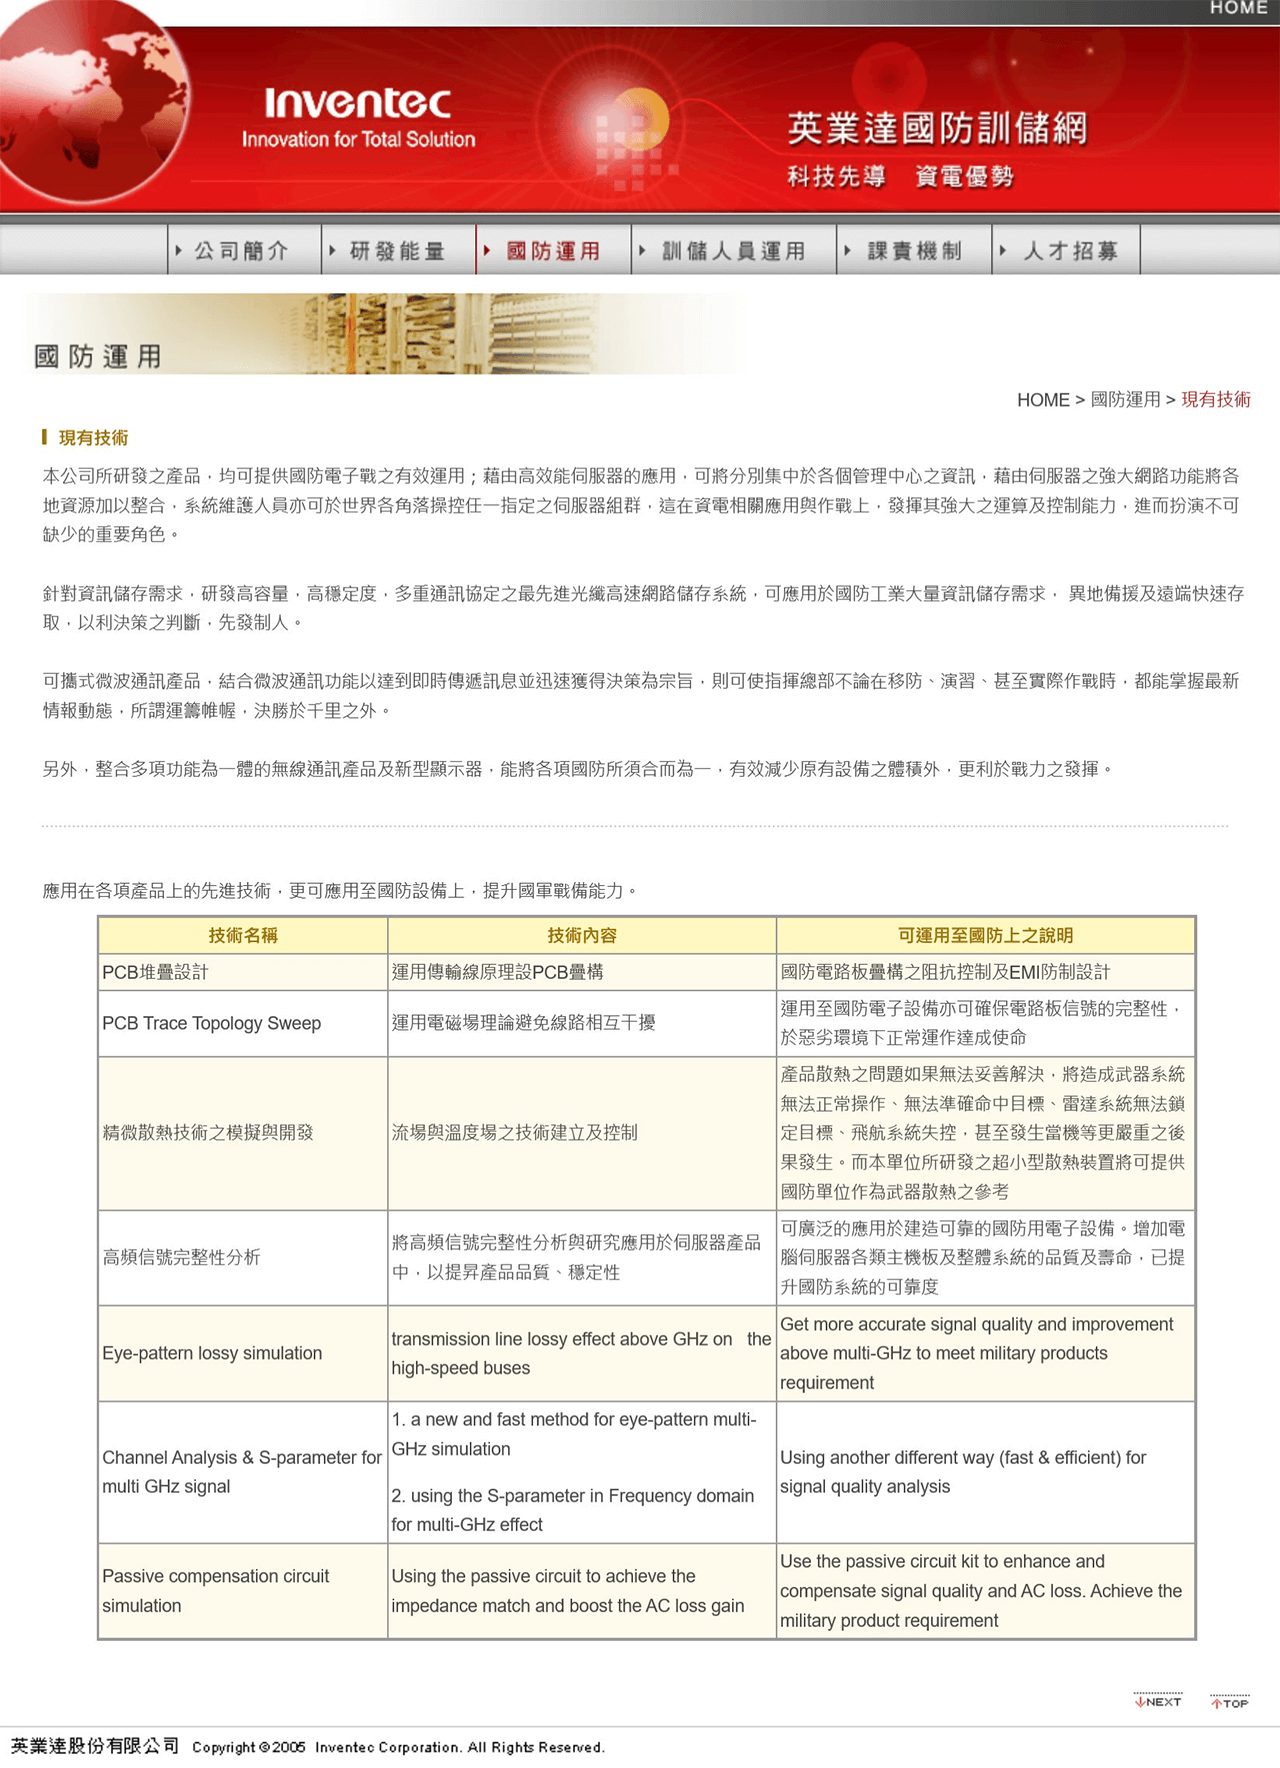Click the 現有技術 section heading
This screenshot has width=1280, height=1768.
pos(93,438)
